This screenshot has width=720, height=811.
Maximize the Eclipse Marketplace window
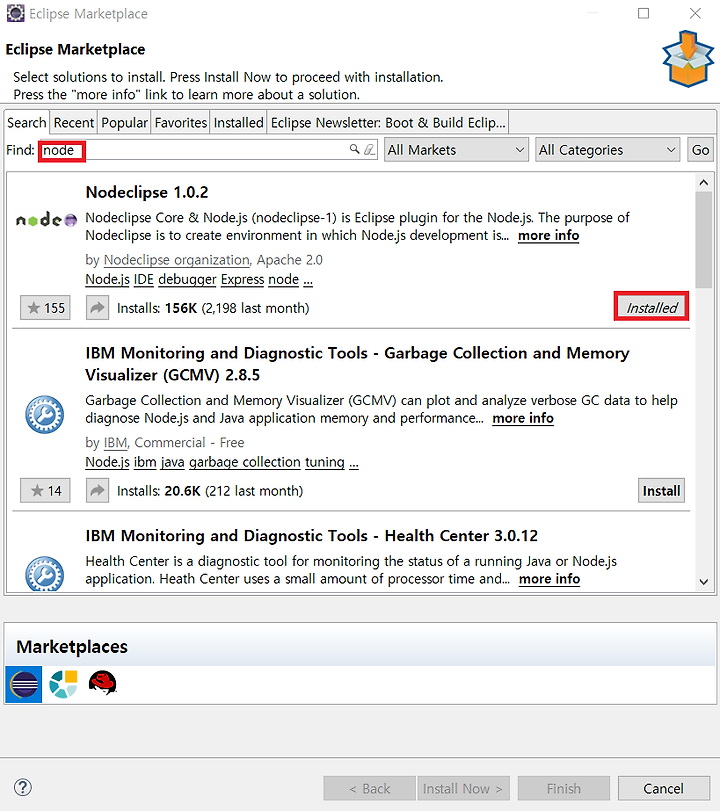(x=643, y=13)
